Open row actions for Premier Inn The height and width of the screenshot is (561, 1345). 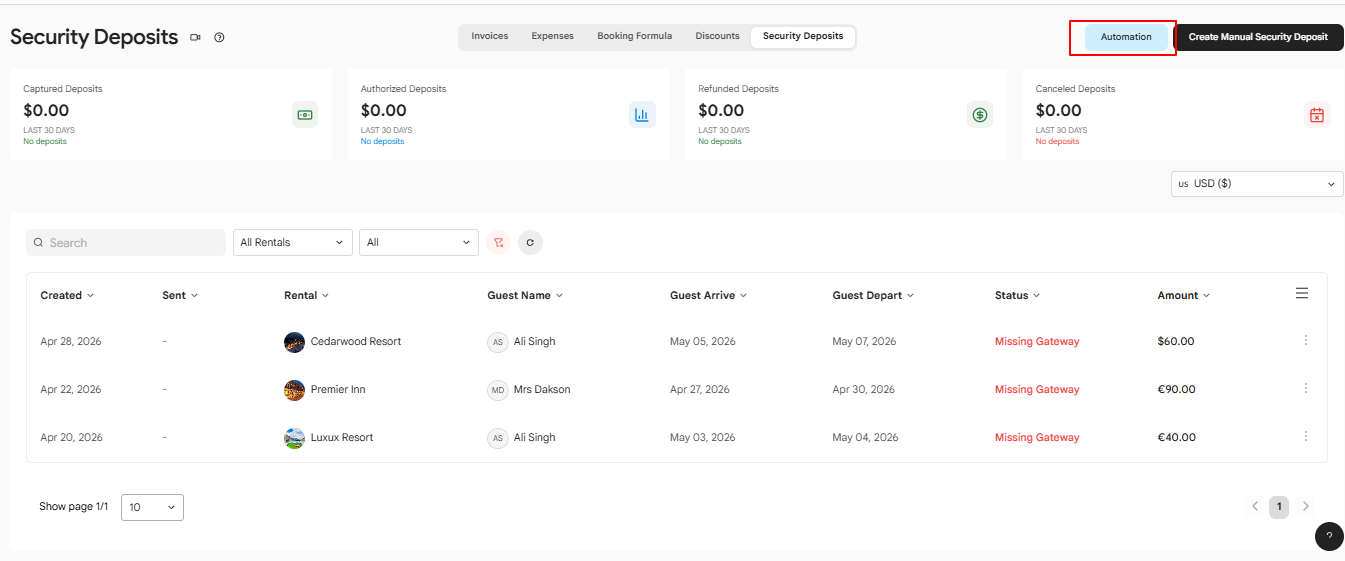click(x=1305, y=389)
